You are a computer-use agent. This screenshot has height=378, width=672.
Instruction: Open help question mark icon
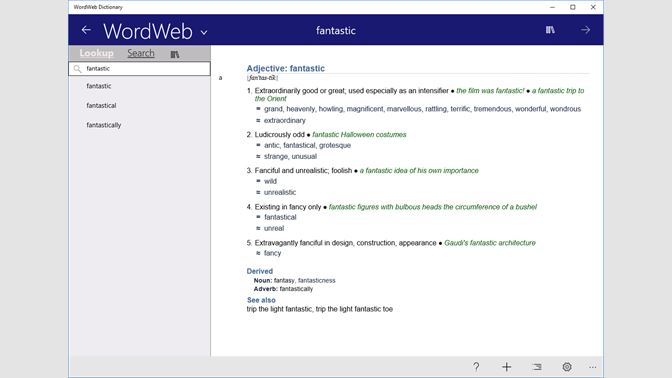pyautogui.click(x=476, y=367)
